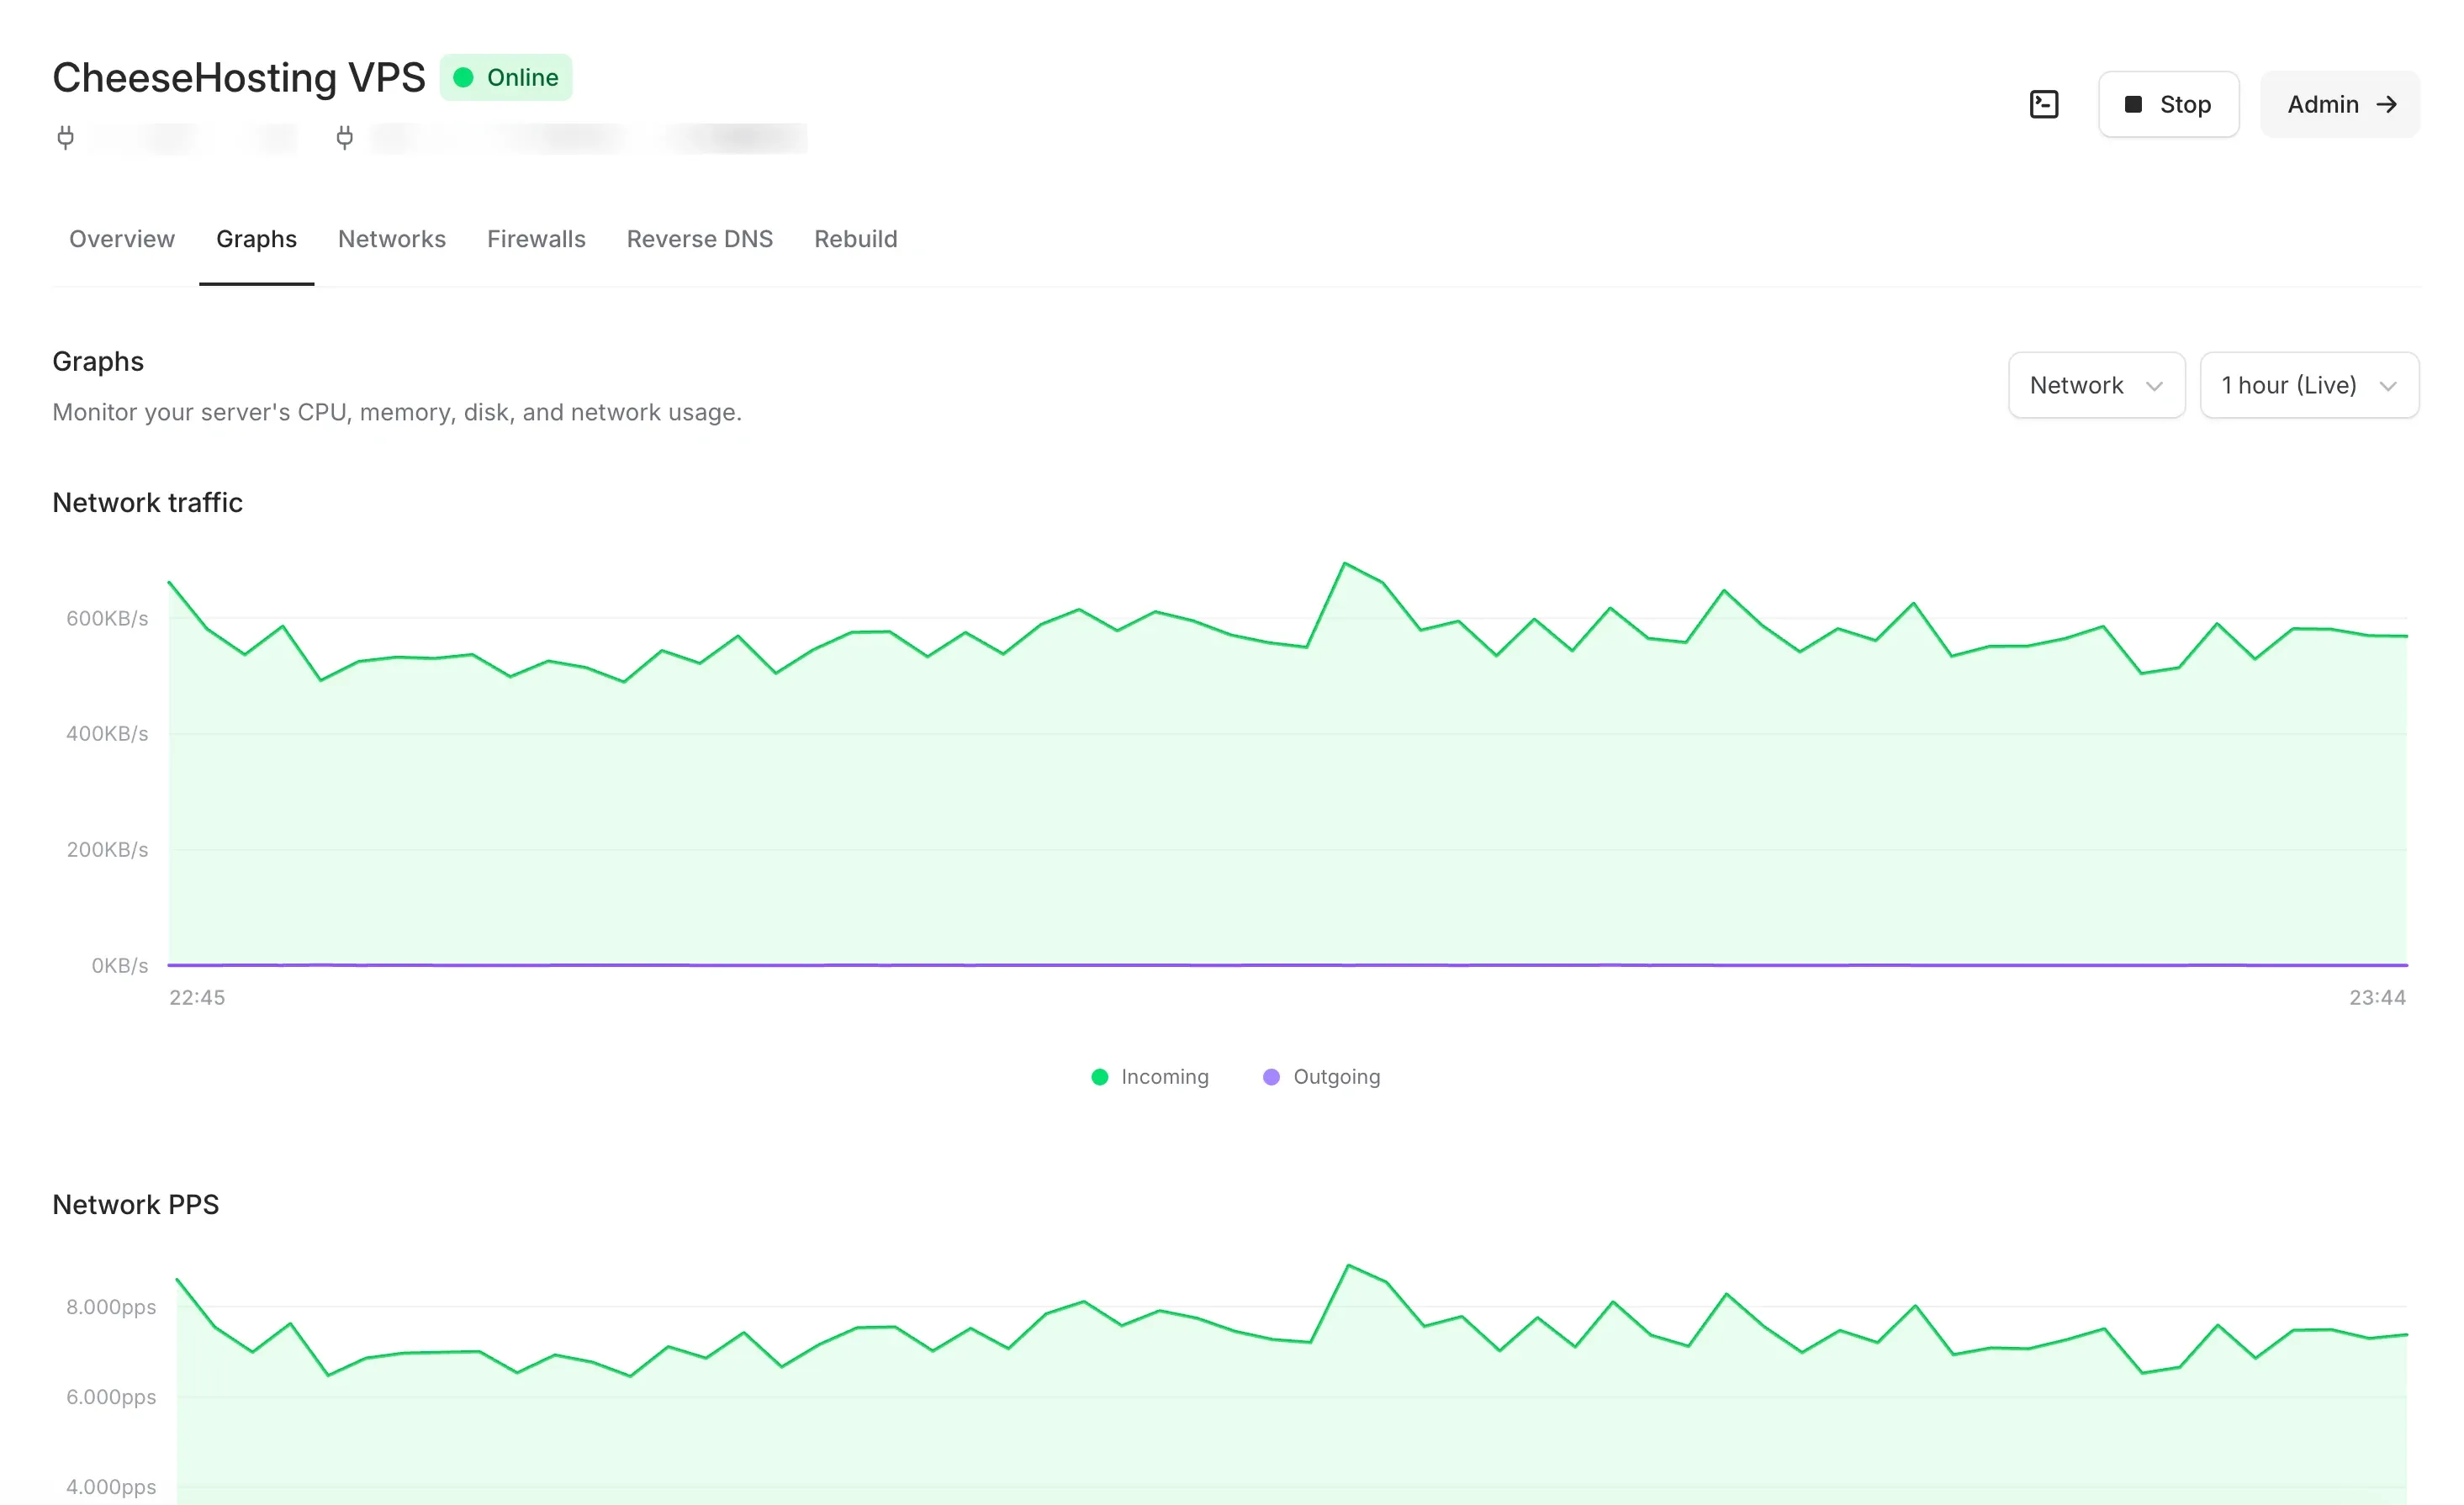Click the green dot inside the Online badge
This screenshot has width=2464, height=1505.
pos(465,77)
